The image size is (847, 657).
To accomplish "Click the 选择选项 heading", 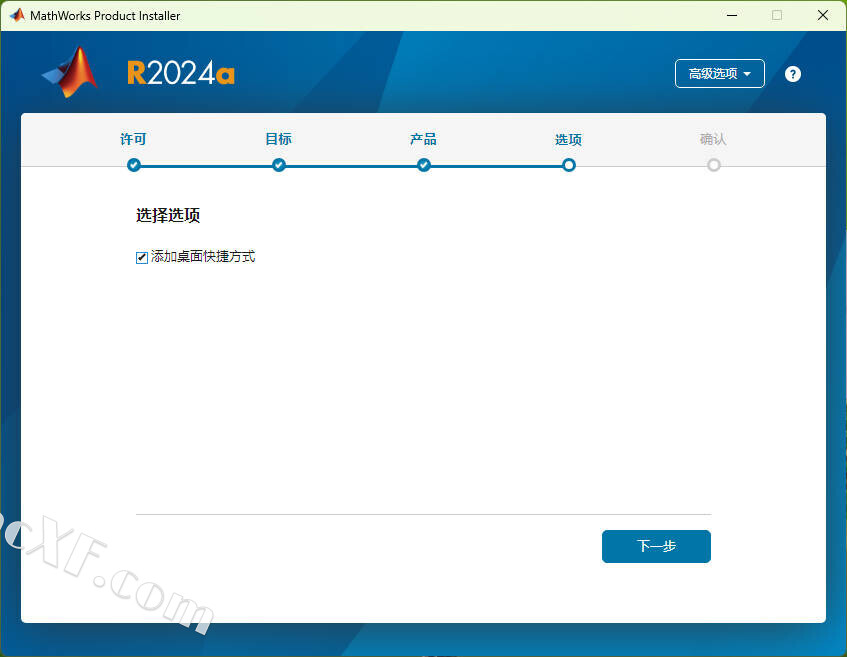I will click(168, 216).
